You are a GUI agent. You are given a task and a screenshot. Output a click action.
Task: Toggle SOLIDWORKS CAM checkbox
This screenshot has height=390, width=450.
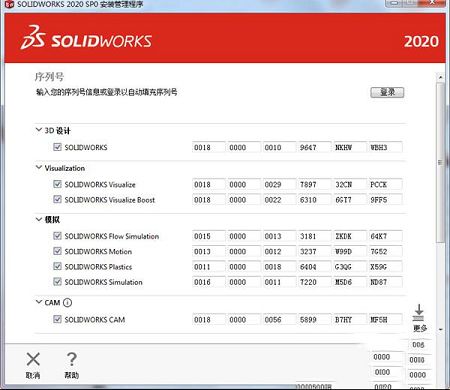click(57, 319)
